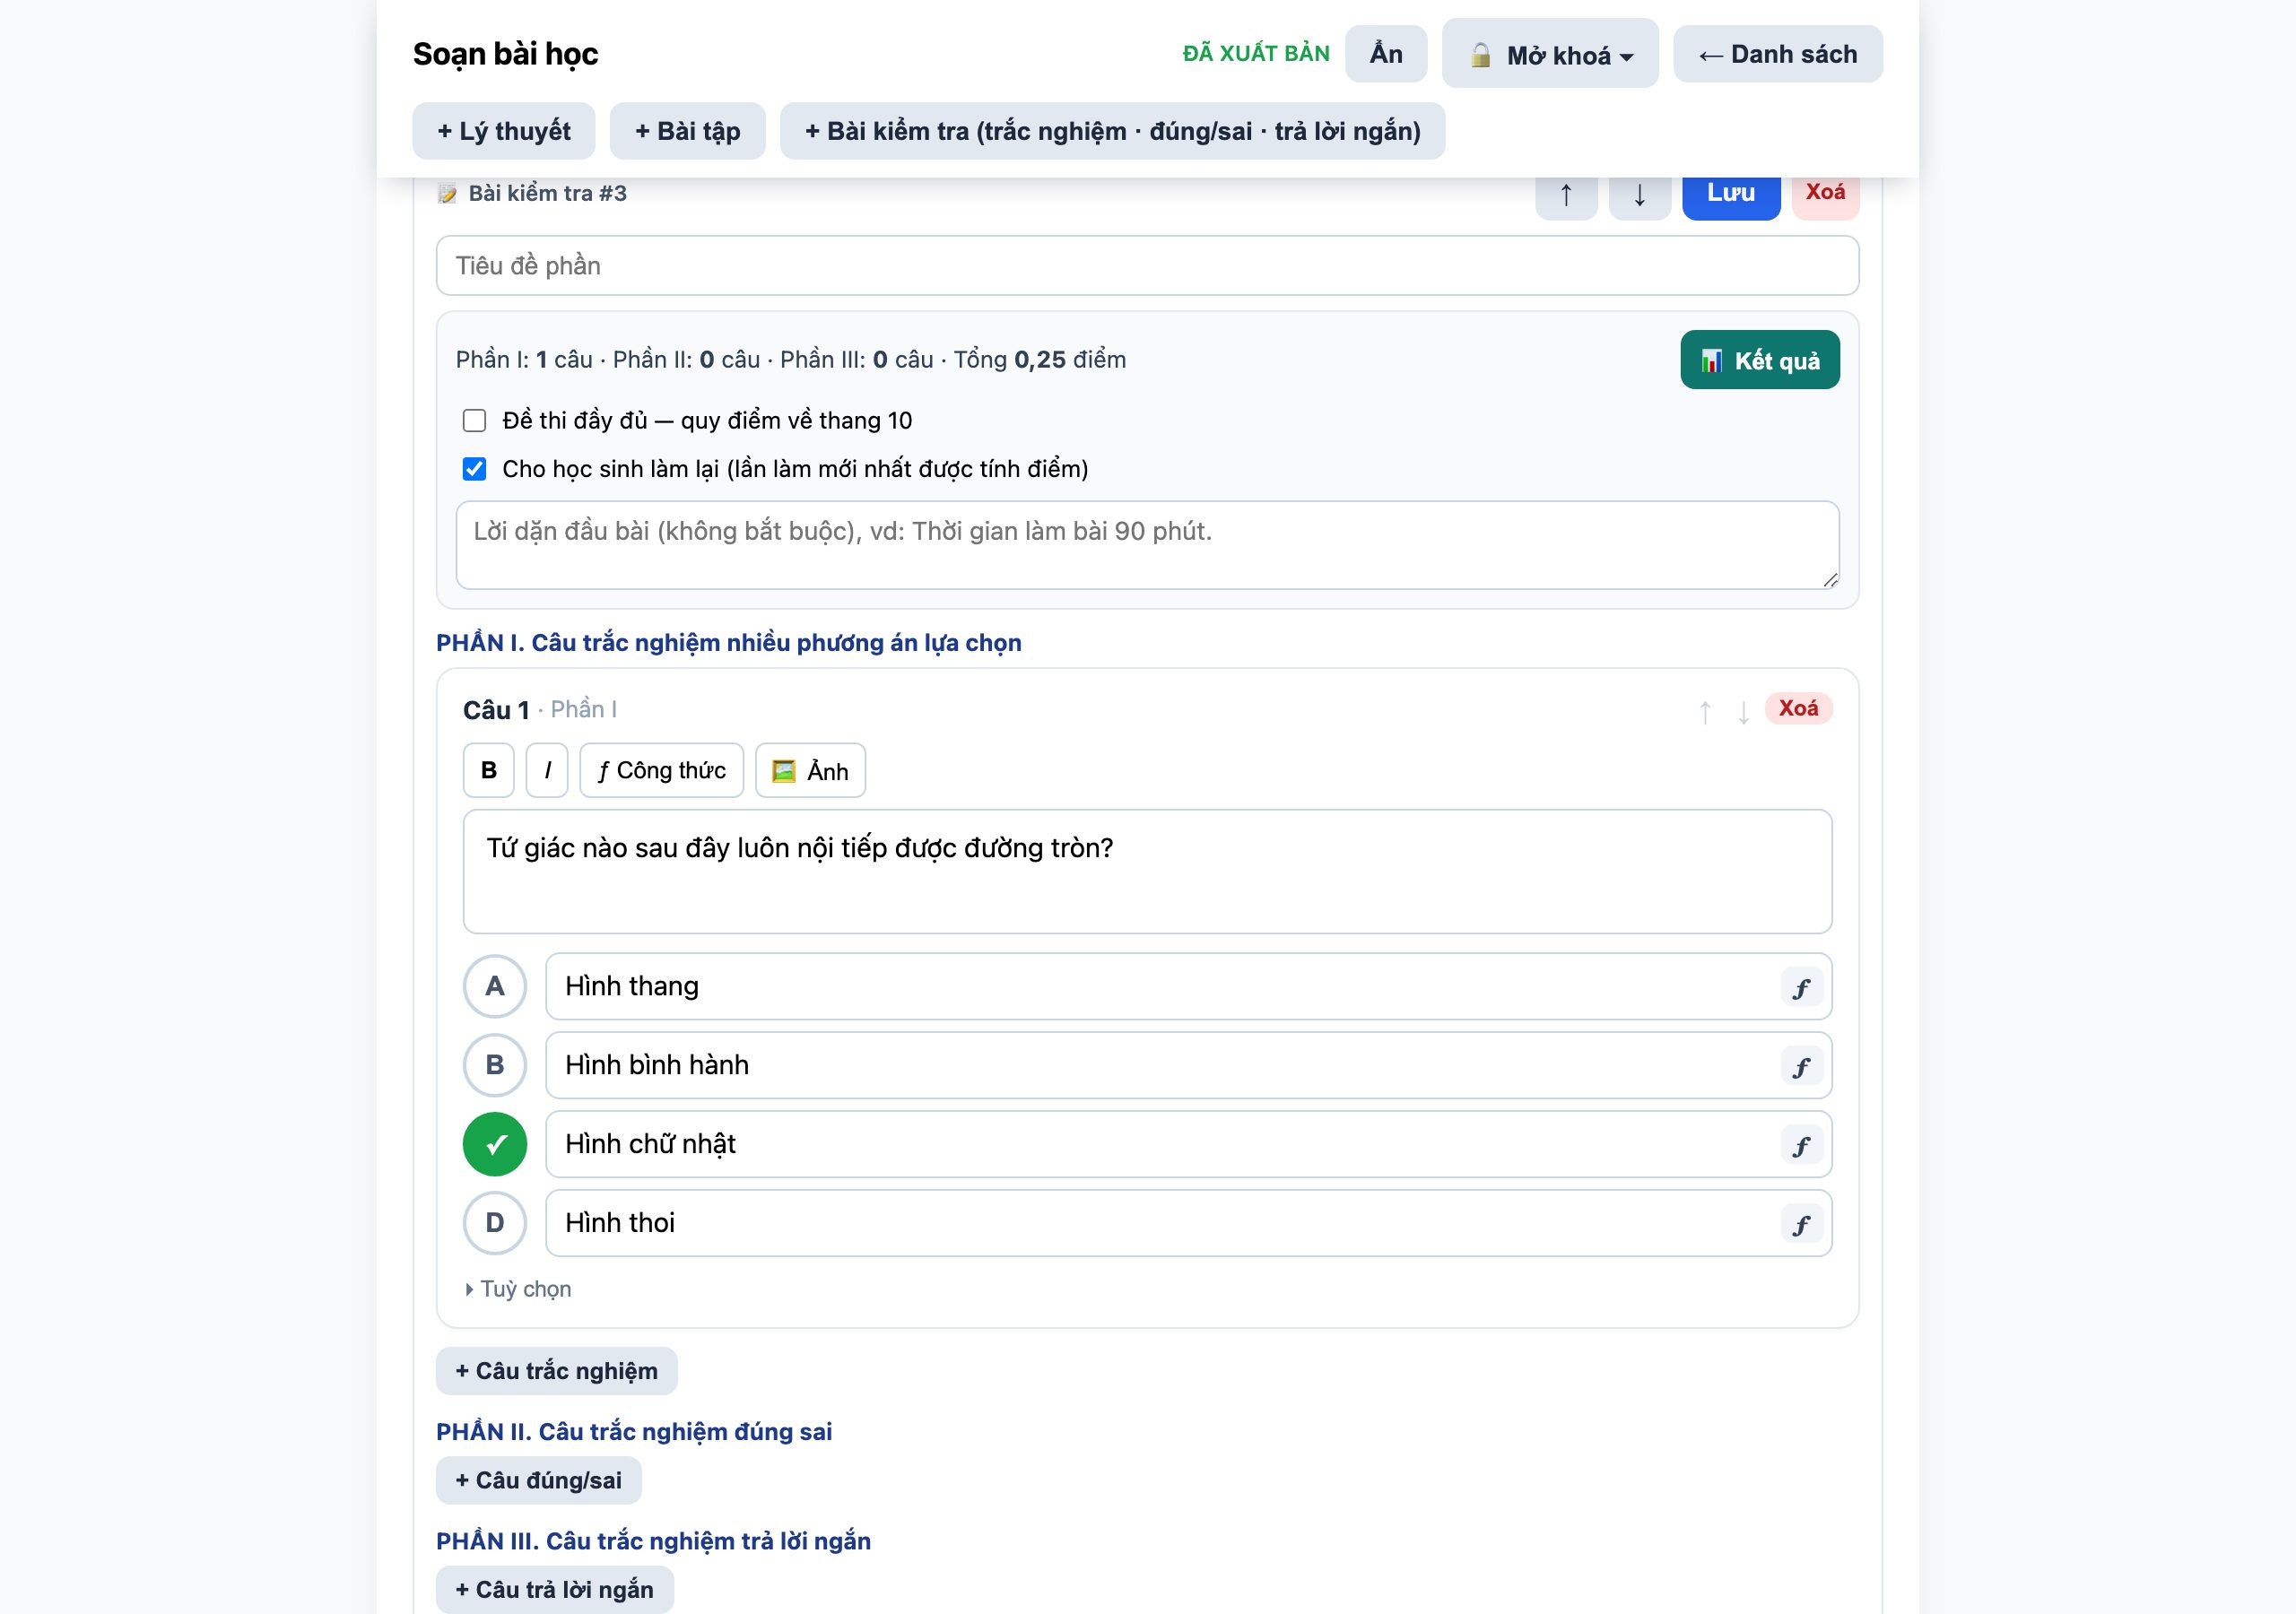The image size is (2296, 1614).
Task: Open the Mở khoá dropdown
Action: click(x=1550, y=54)
